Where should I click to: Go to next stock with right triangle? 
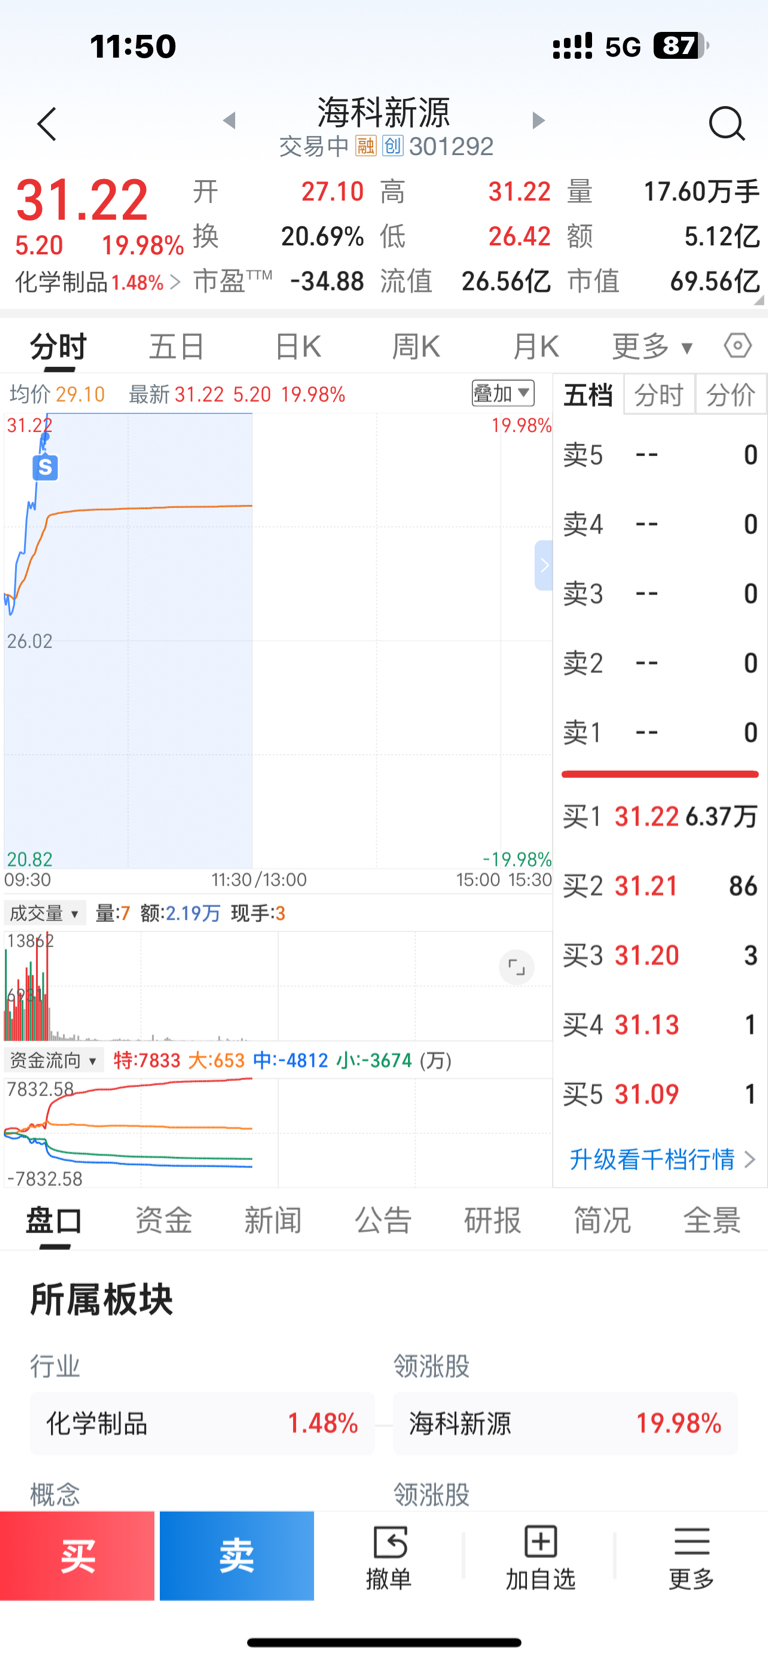point(538,121)
